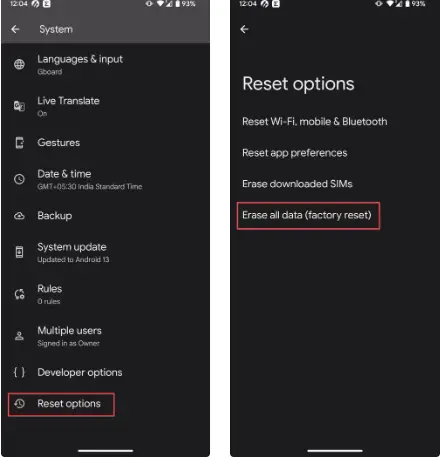Choose Erase downloaded SIMs
Image resolution: width=440 pixels, height=457 pixels.
tap(297, 184)
